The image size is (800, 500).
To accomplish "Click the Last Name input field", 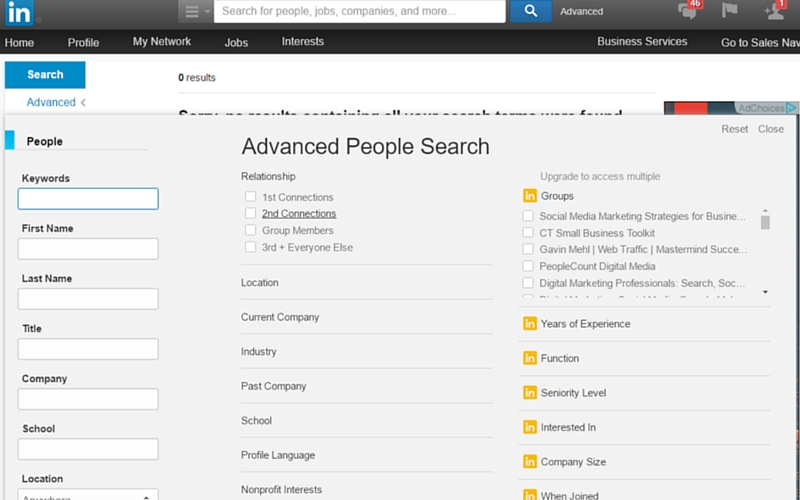I will point(88,298).
